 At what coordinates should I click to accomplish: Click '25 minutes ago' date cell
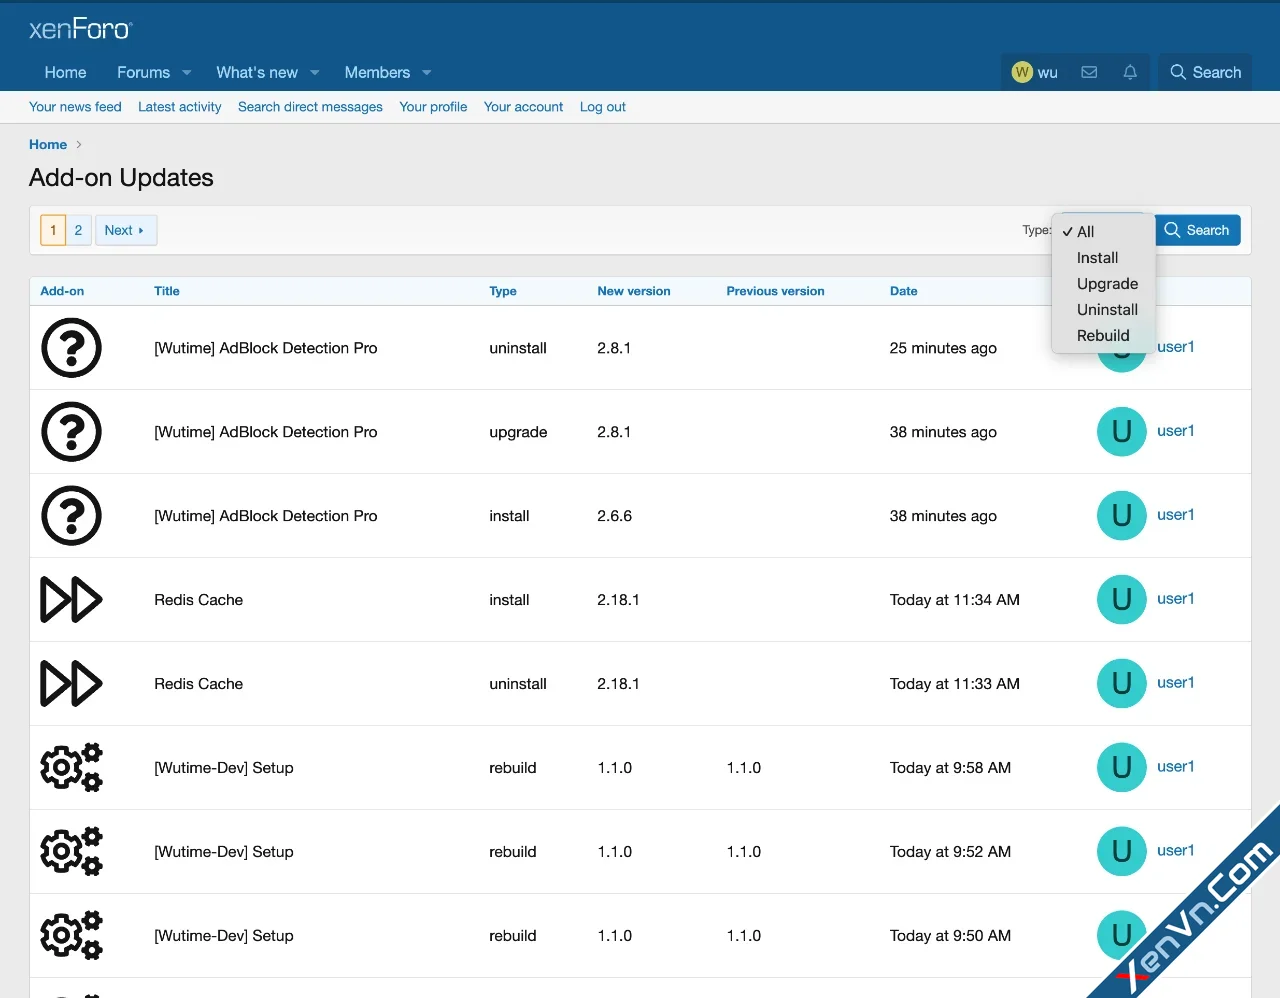[943, 348]
